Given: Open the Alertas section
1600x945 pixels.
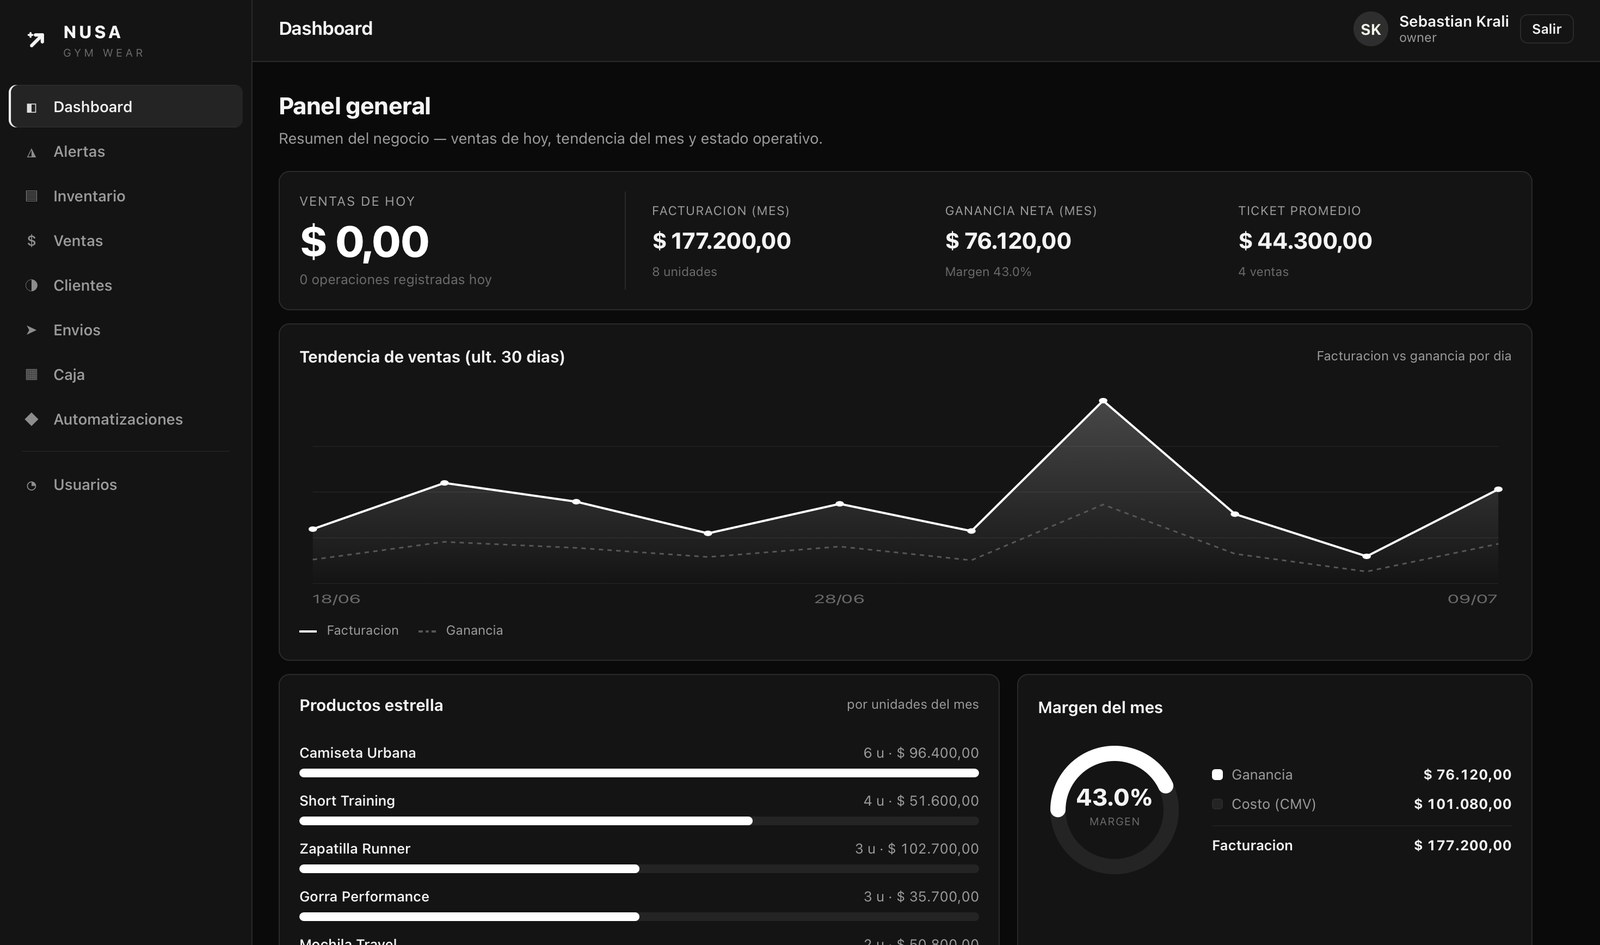Looking at the screenshot, I should (126, 151).
